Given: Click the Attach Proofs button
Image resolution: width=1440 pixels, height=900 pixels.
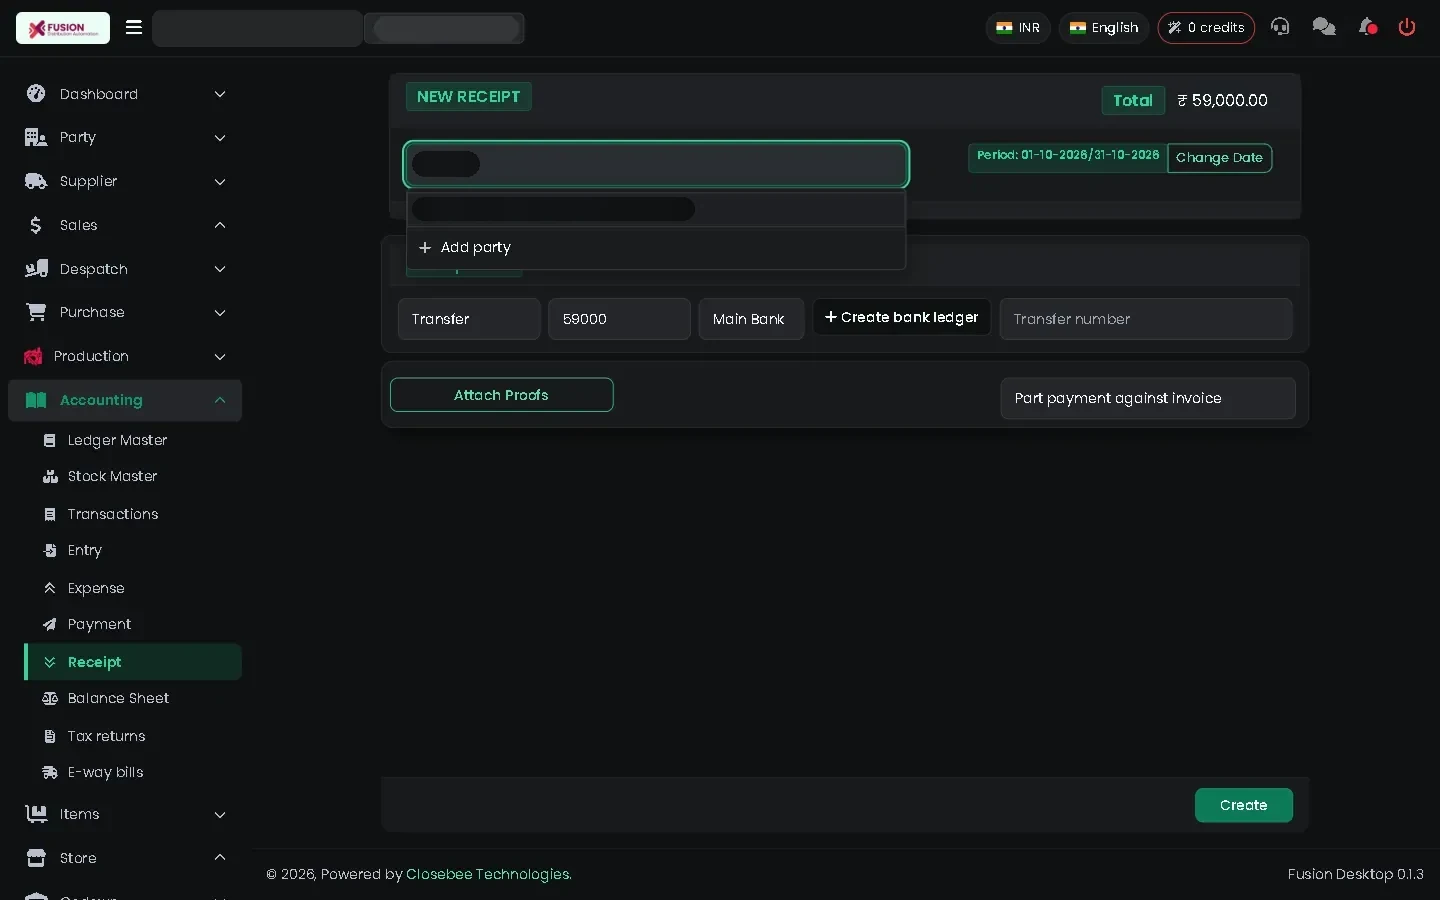Looking at the screenshot, I should [x=501, y=395].
